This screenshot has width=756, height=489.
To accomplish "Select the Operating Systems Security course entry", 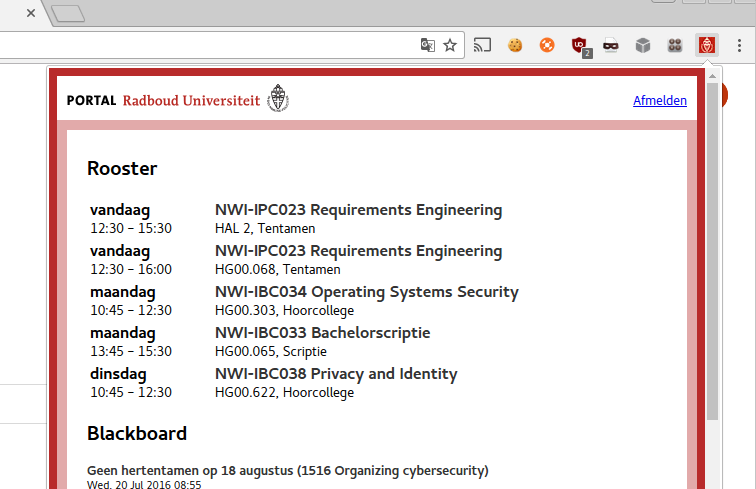I will click(x=366, y=292).
